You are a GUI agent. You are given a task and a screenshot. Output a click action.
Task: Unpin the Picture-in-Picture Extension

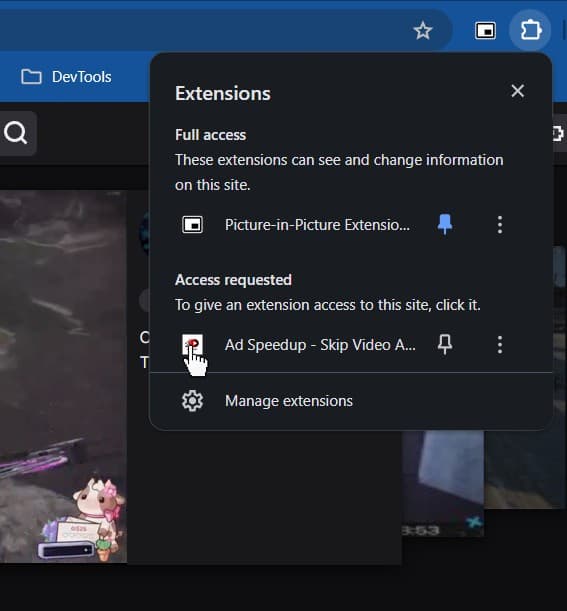[x=445, y=225]
